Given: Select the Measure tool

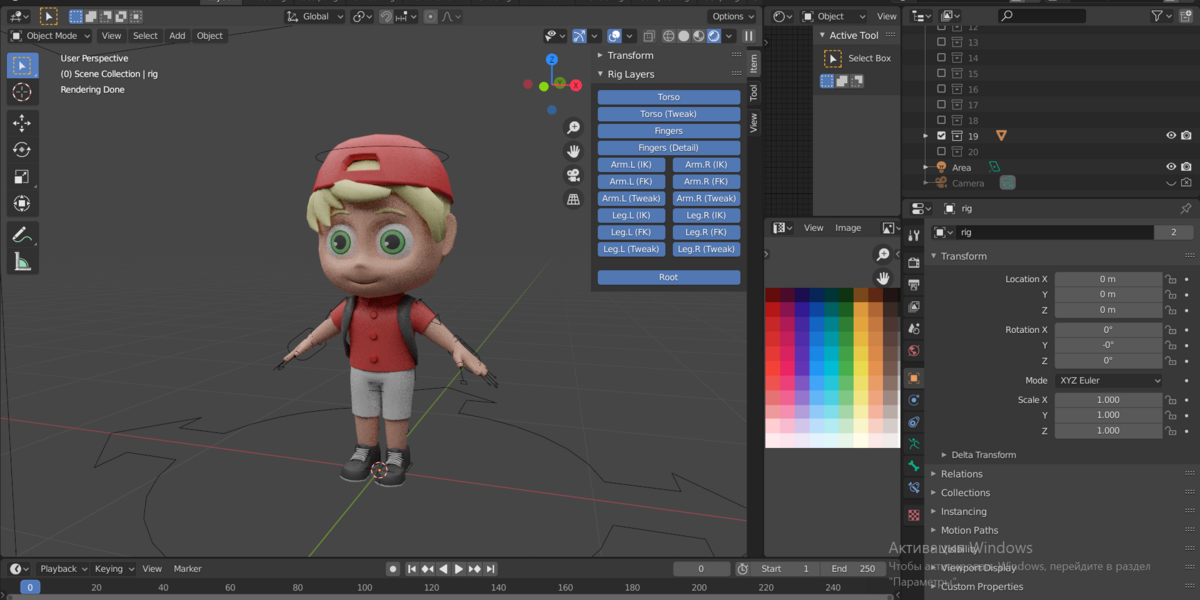Looking at the screenshot, I should click(22, 262).
